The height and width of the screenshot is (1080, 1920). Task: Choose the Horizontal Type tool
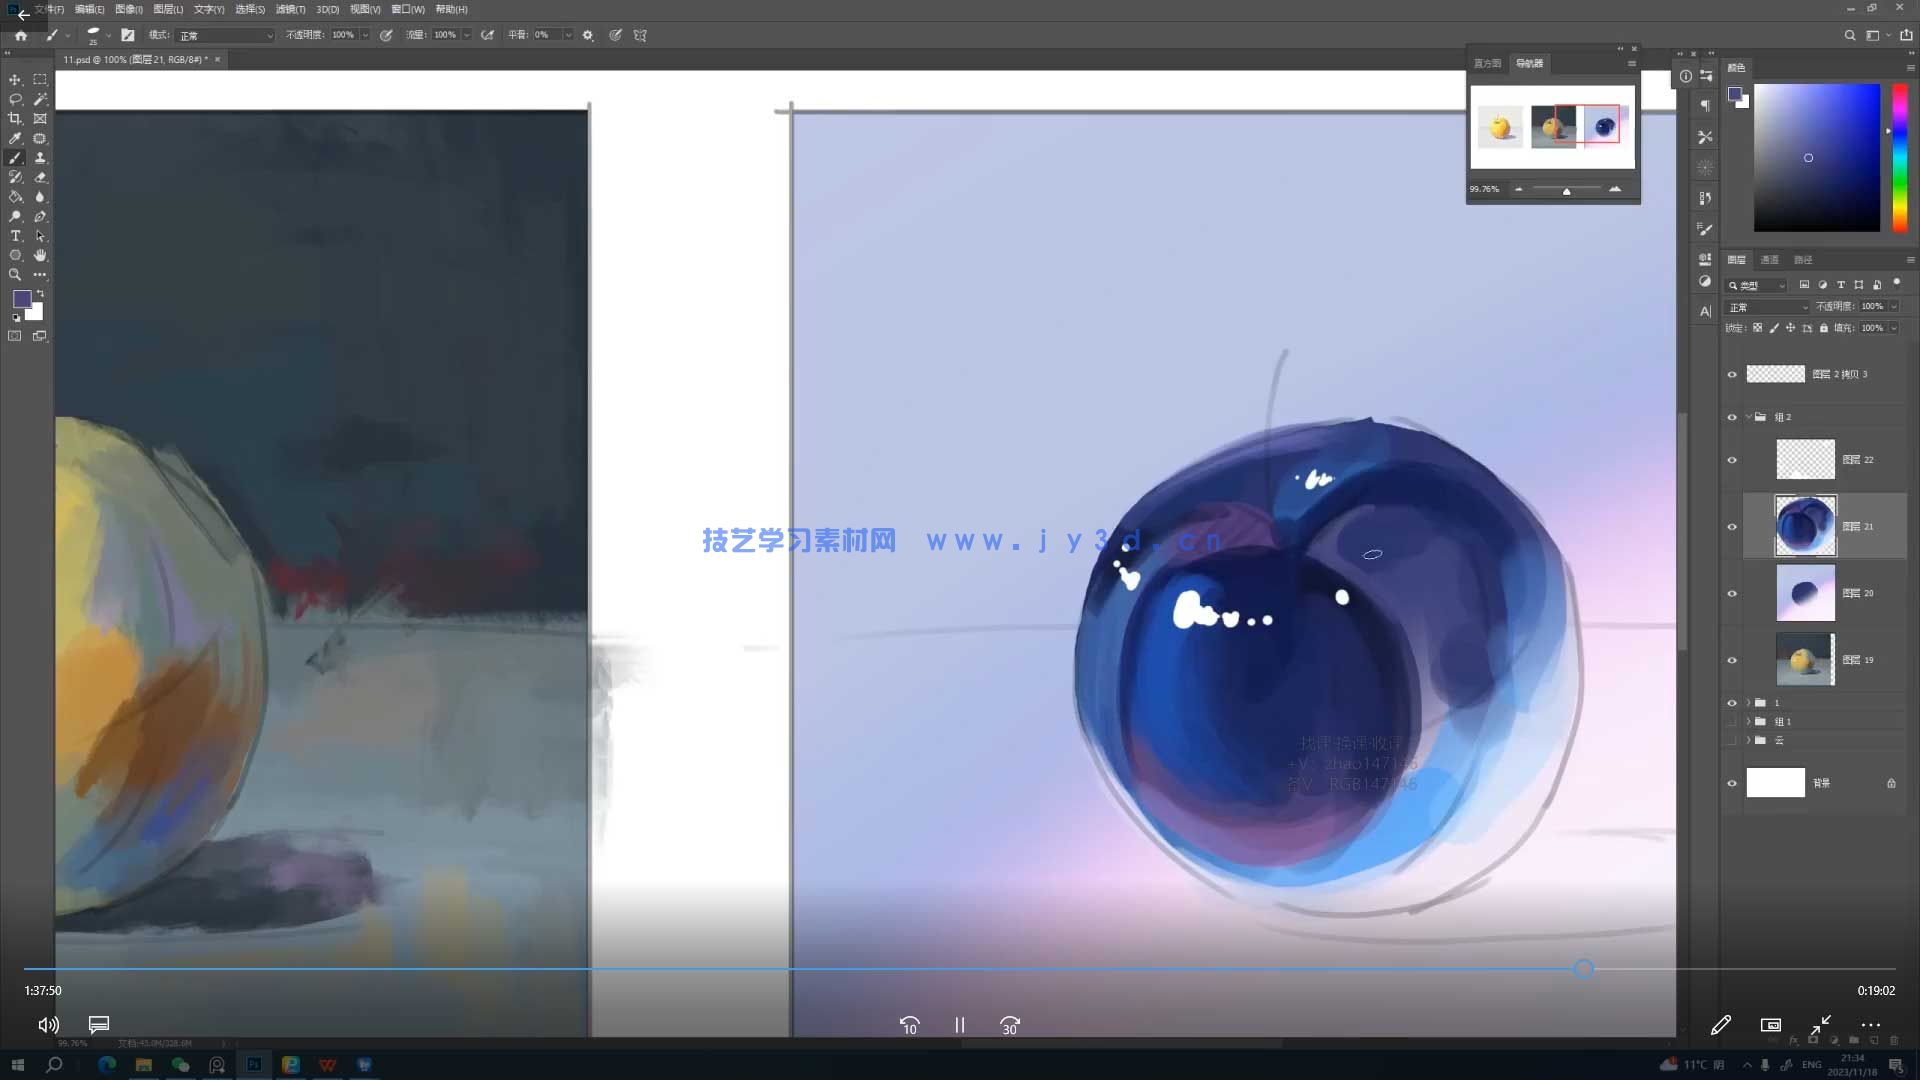(15, 236)
